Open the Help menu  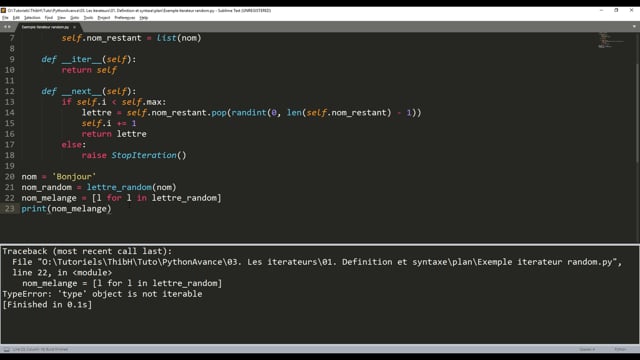tap(144, 18)
